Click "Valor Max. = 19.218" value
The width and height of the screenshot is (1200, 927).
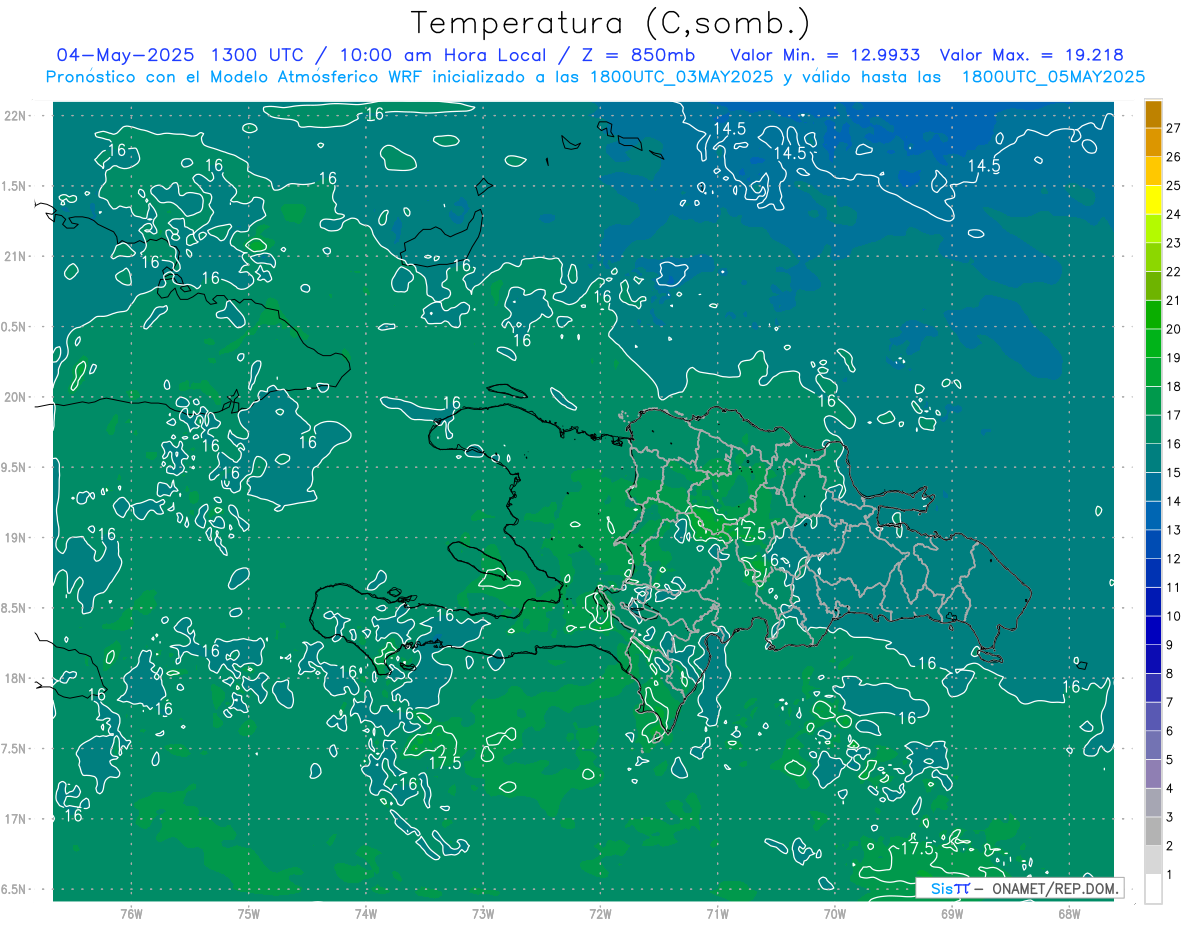[x=1034, y=55]
